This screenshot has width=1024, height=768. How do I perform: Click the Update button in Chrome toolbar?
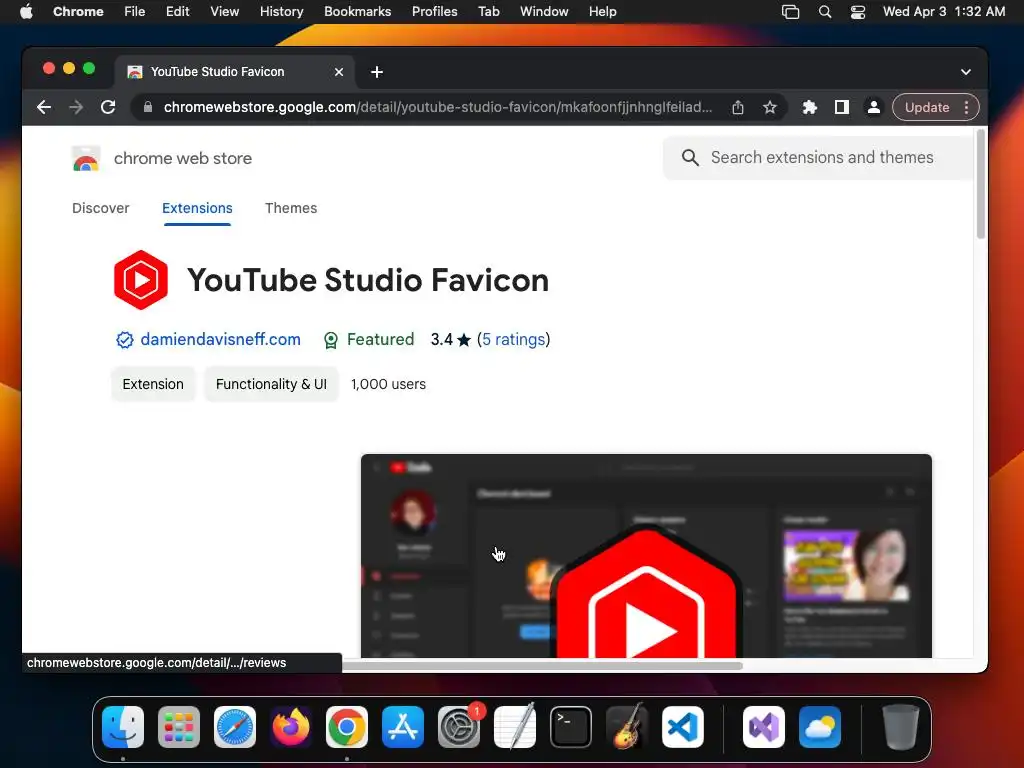927,107
